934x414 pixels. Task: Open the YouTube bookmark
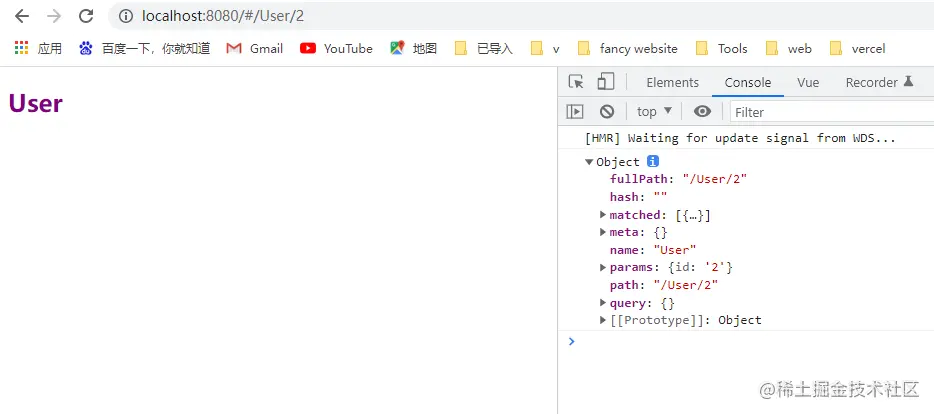pos(336,48)
